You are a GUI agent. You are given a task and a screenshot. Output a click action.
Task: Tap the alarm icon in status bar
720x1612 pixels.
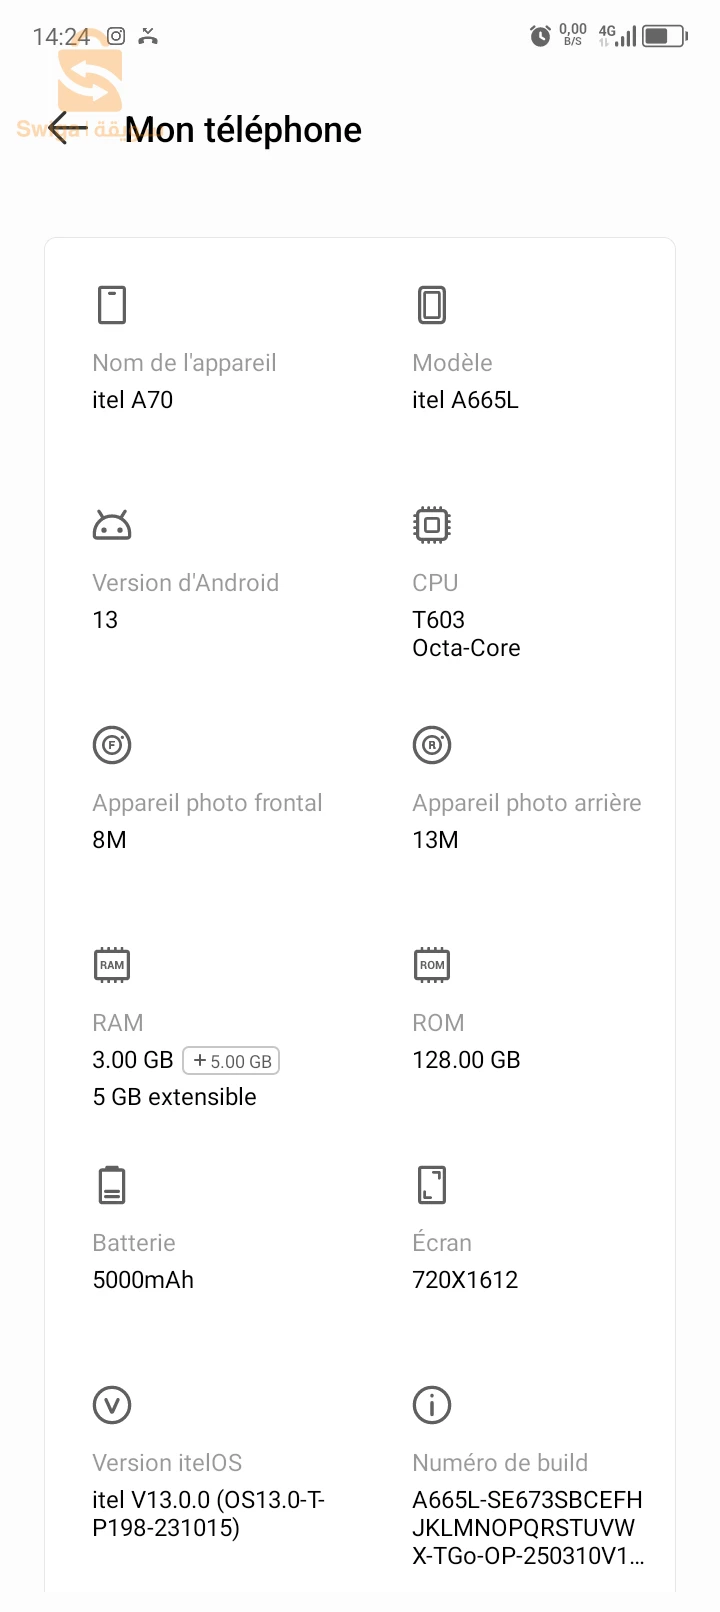point(540,37)
